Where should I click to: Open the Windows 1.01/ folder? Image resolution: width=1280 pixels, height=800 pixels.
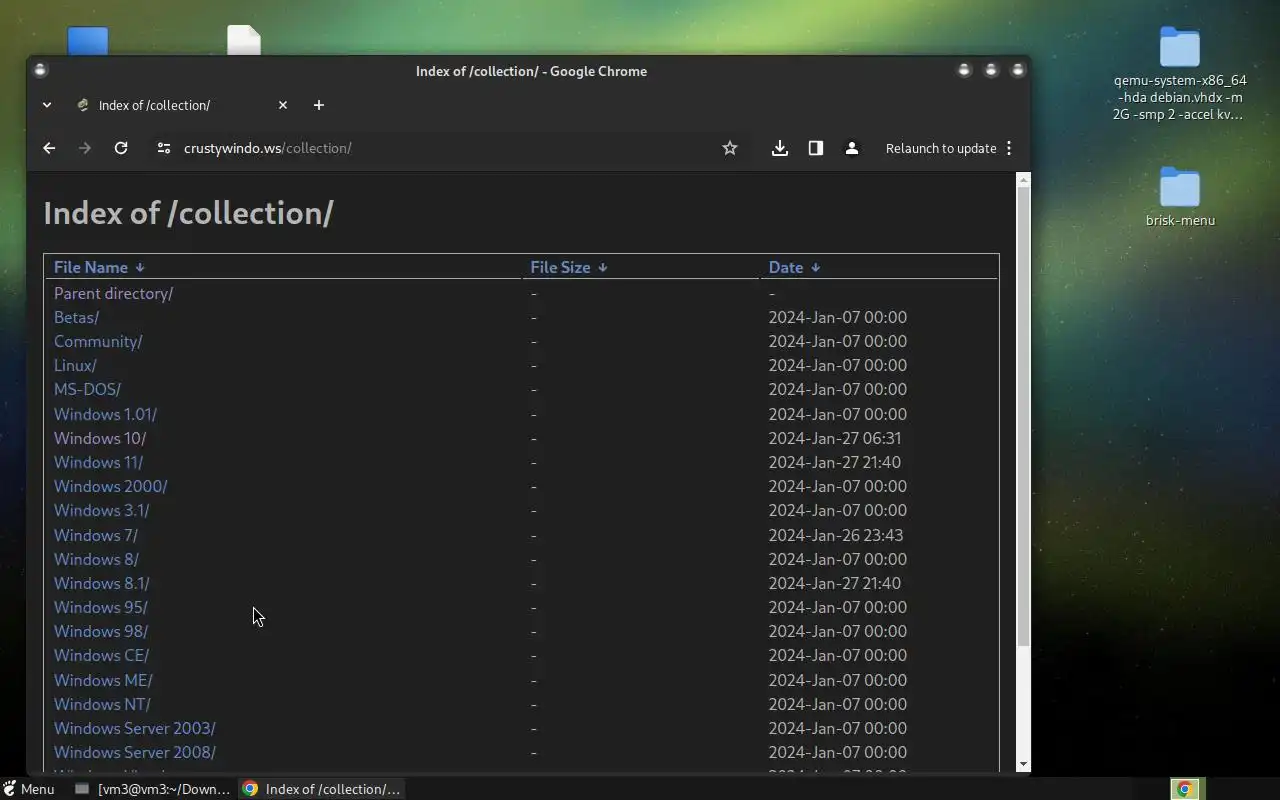(105, 414)
